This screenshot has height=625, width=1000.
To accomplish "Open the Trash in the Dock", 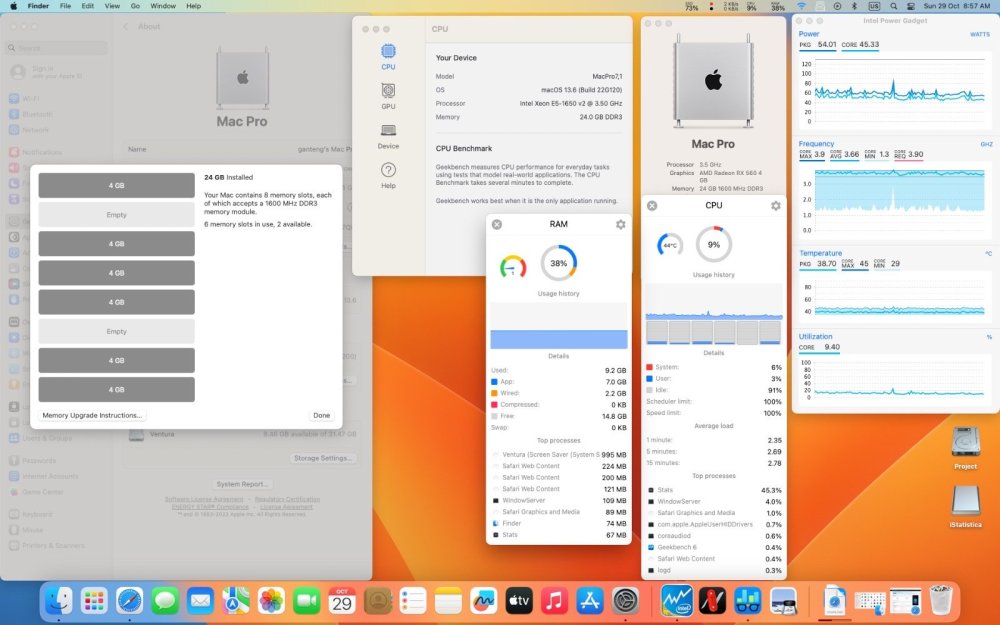I will pyautogui.click(x=941, y=601).
